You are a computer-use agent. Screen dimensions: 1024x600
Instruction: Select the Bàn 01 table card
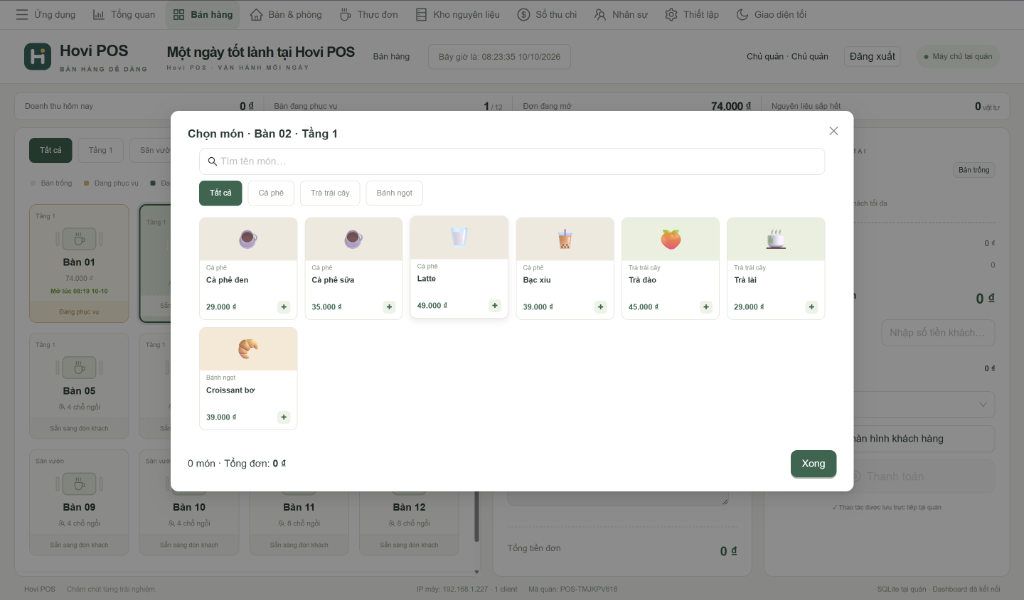tap(79, 264)
